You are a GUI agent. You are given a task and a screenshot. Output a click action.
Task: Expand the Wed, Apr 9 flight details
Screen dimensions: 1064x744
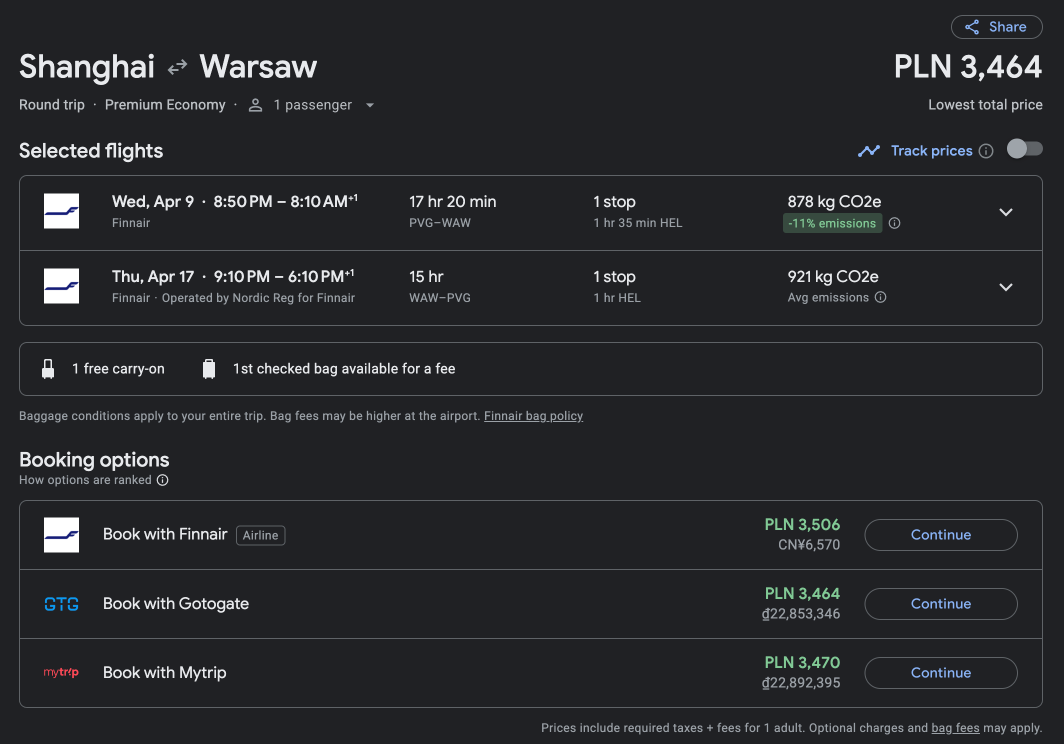click(x=1006, y=212)
